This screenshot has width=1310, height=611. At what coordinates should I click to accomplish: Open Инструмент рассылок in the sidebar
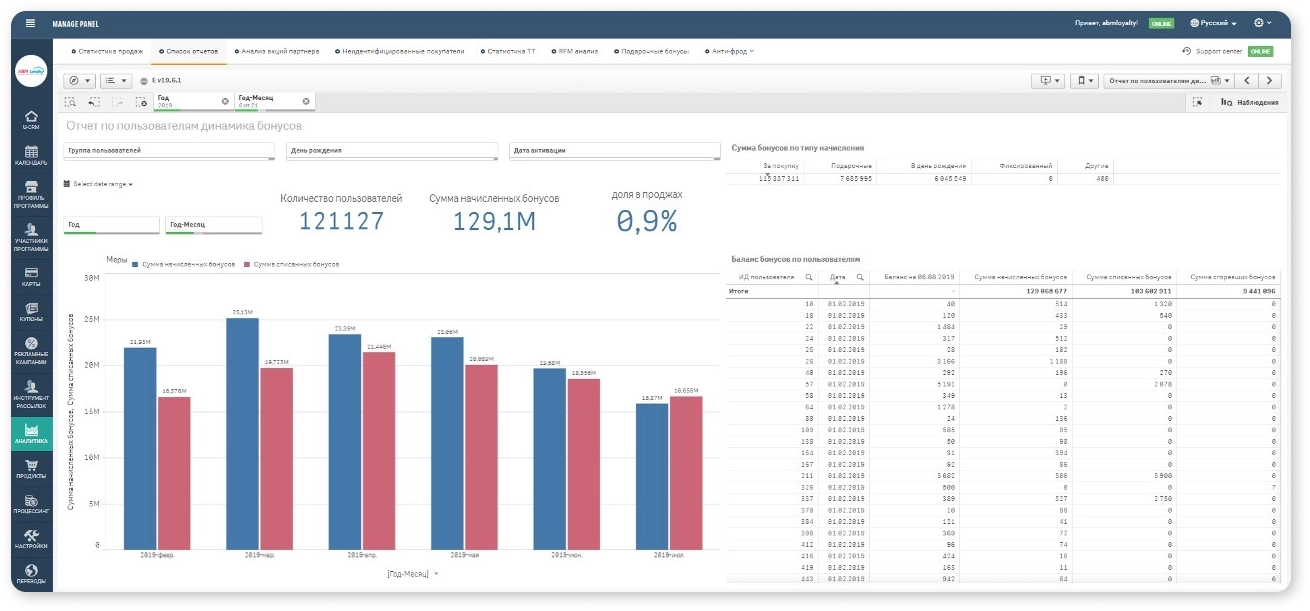coord(31,394)
